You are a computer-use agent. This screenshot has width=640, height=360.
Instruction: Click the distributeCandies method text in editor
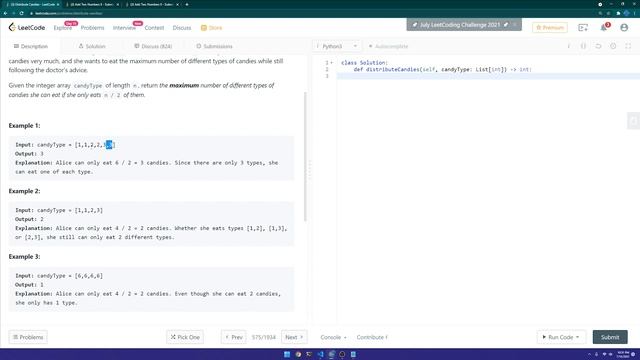[x=393, y=69]
